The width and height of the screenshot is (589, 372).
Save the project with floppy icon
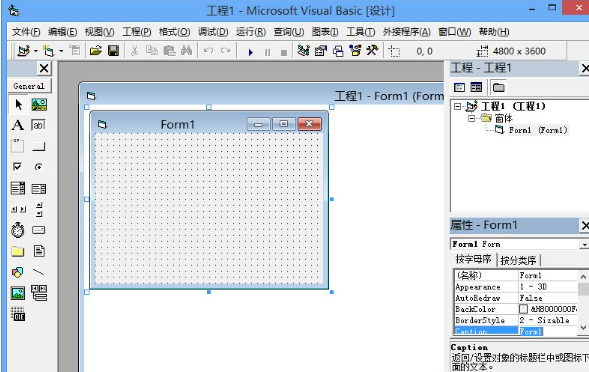[x=113, y=50]
